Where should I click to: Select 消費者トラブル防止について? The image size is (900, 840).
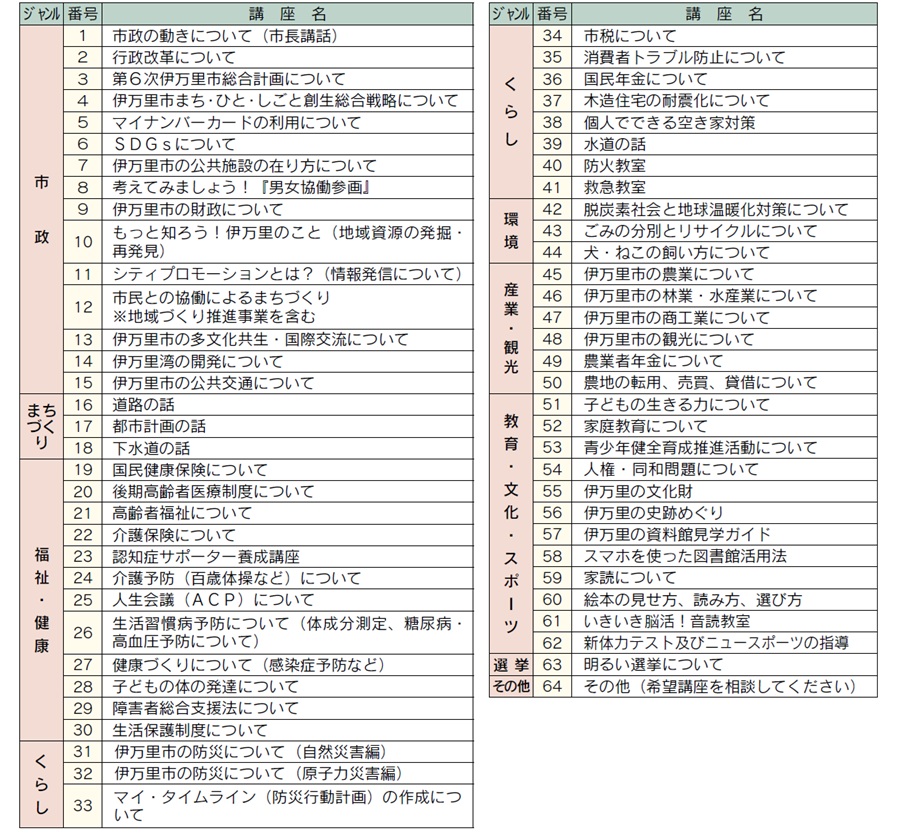pos(684,57)
